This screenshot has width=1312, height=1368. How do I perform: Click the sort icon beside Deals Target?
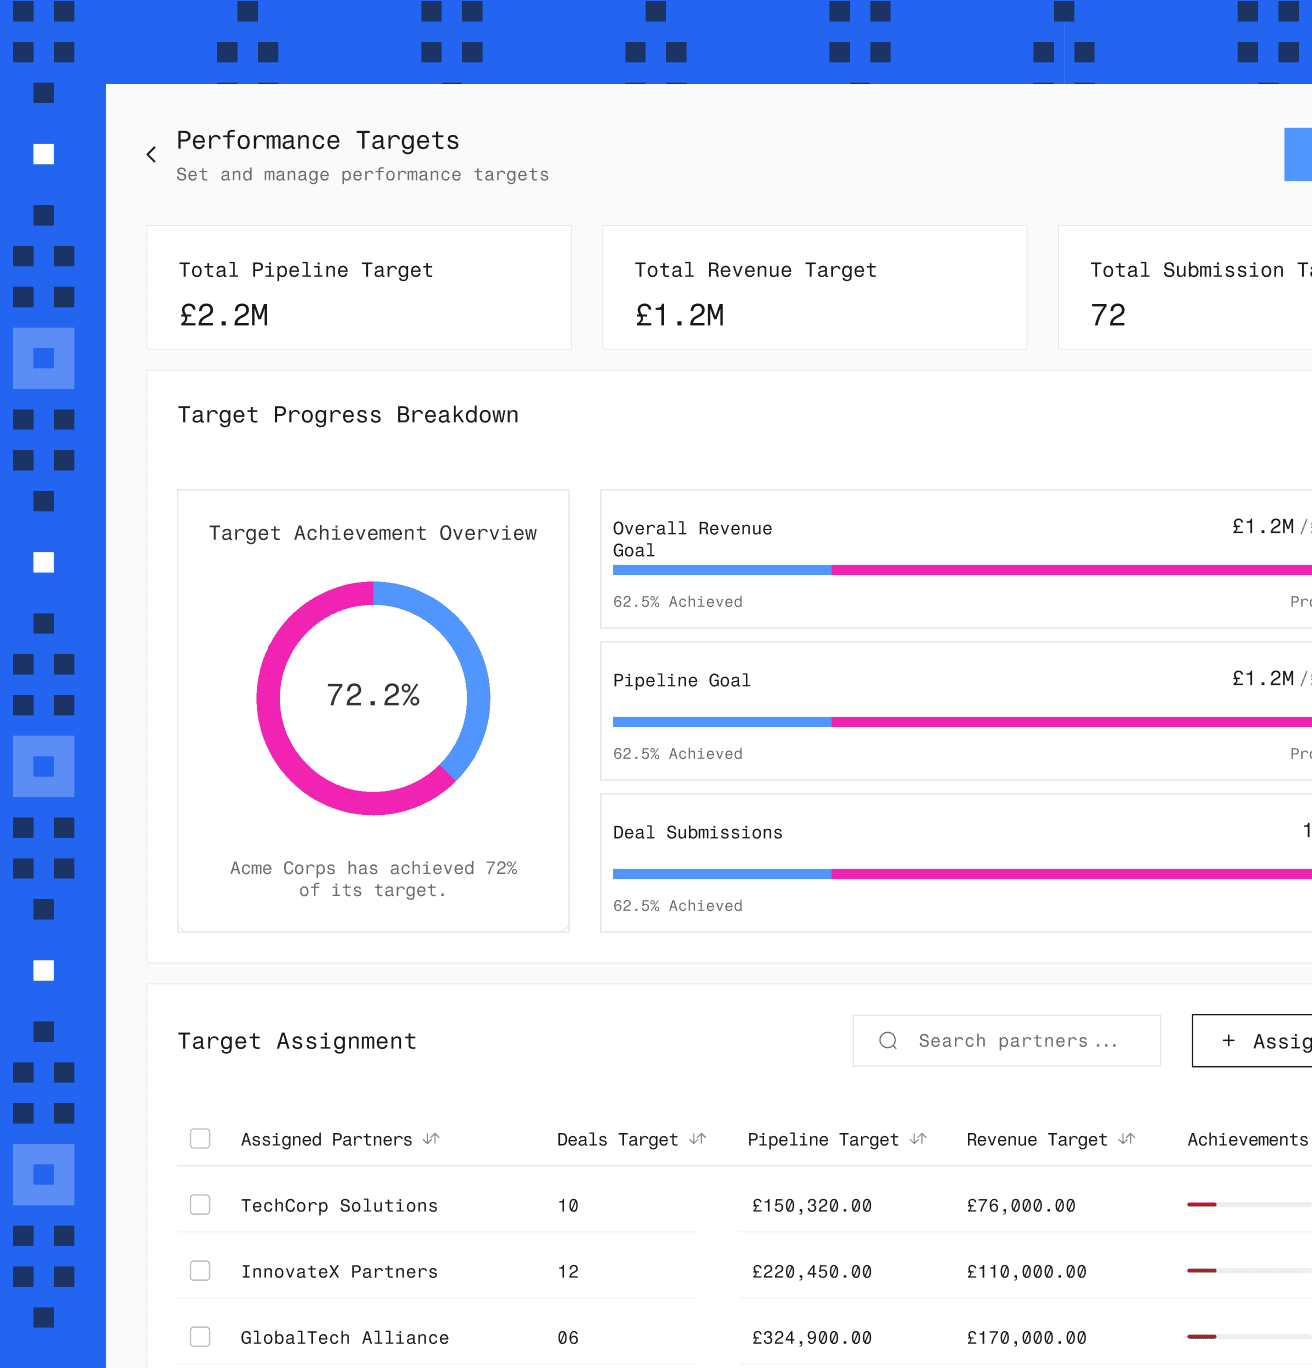698,1139
